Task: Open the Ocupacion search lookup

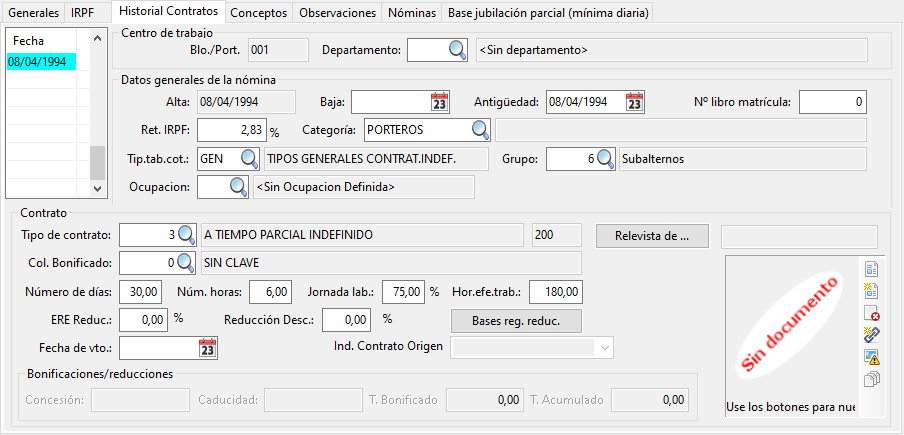Action: (x=238, y=187)
